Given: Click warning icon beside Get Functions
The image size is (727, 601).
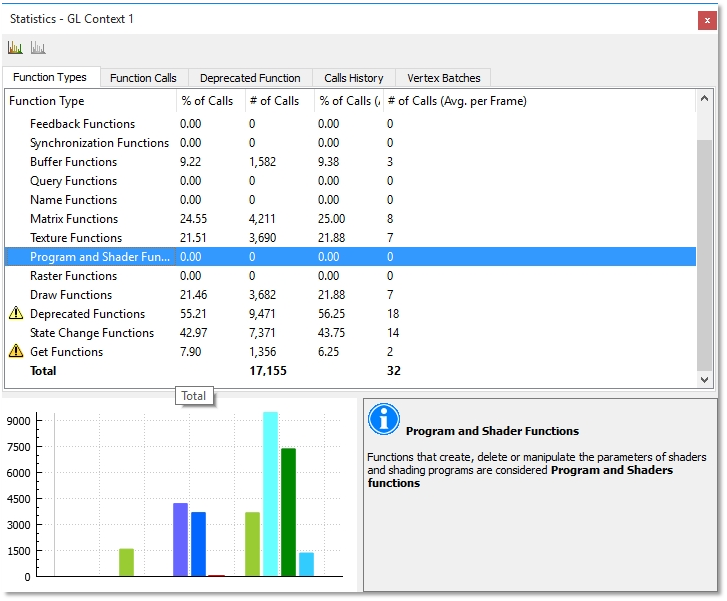Looking at the screenshot, I should [x=16, y=352].
